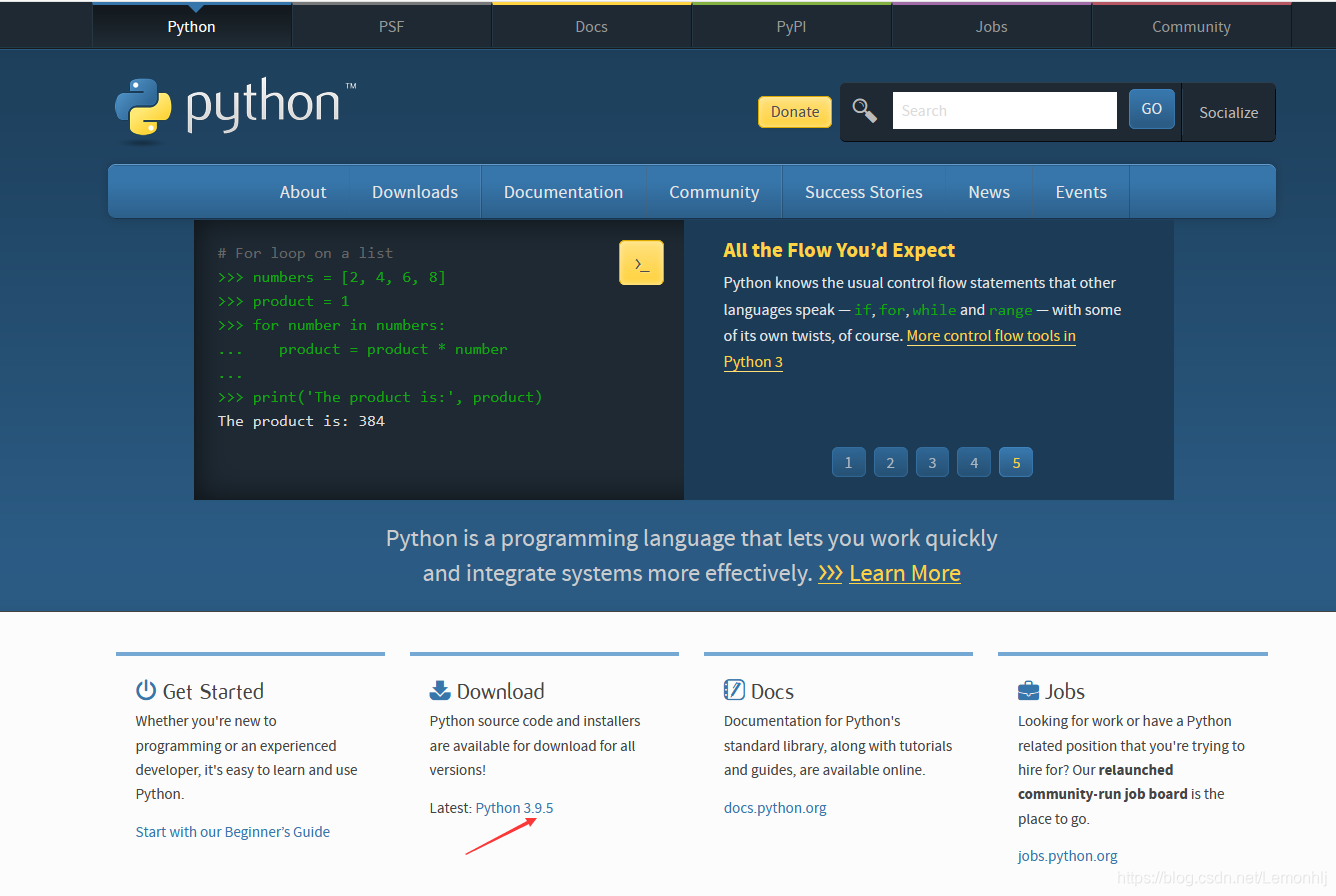Click the Docs notebook icon
Viewport: 1336px width, 896px height.
(x=734, y=690)
